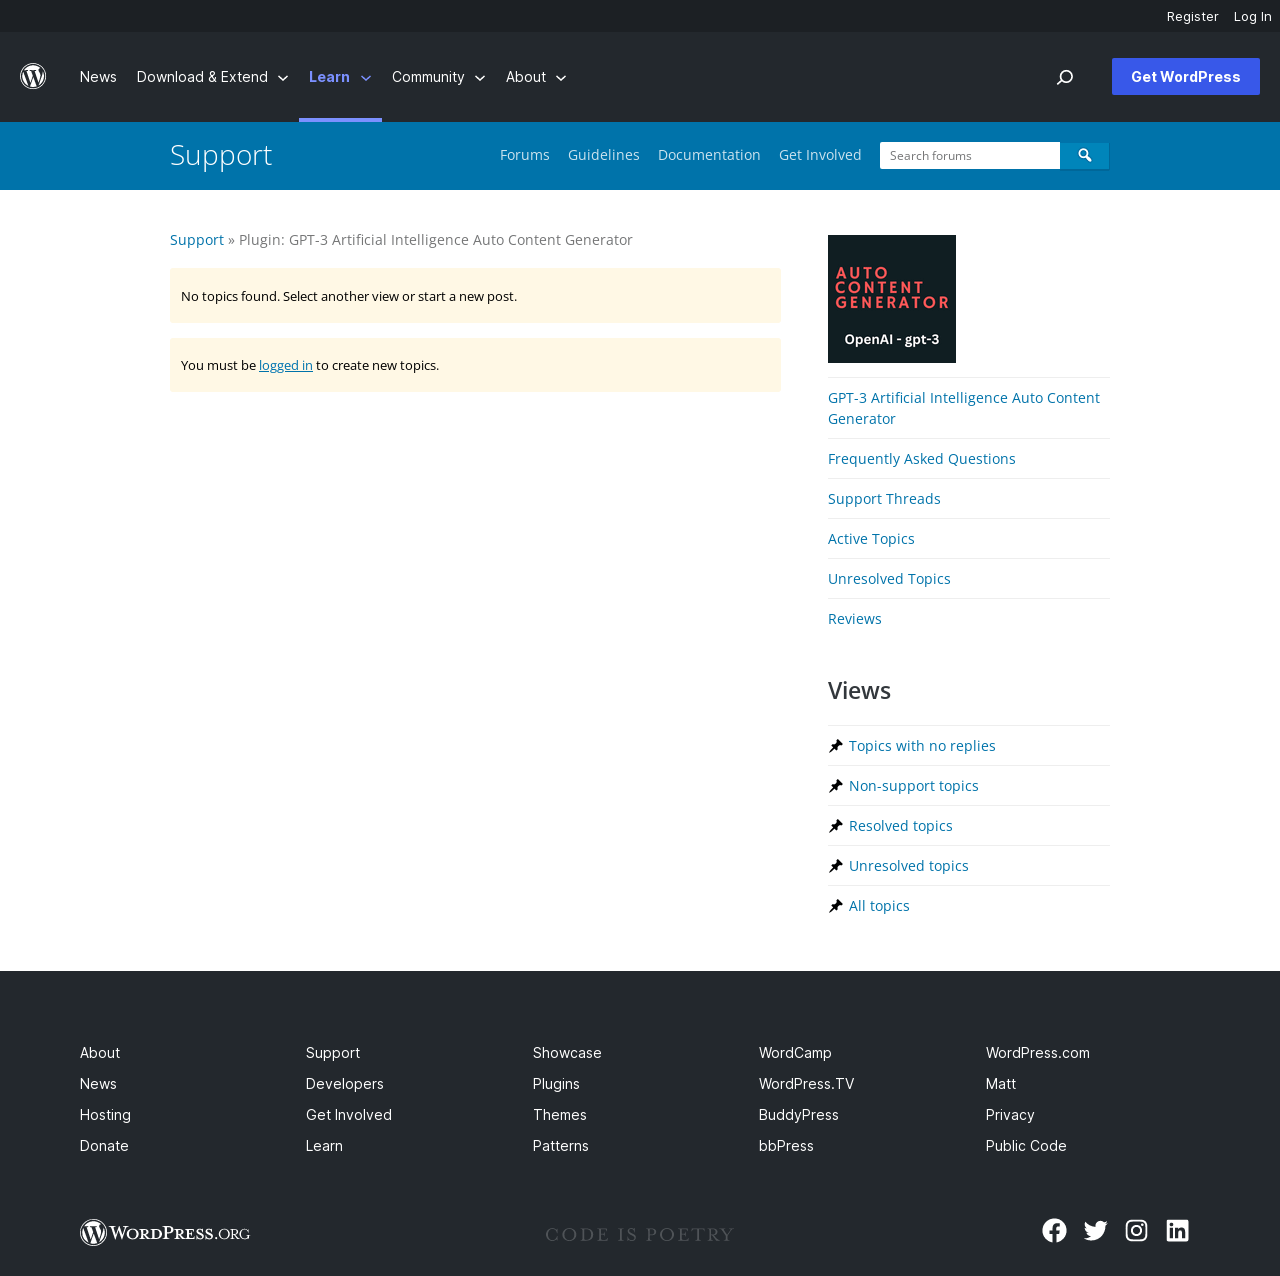This screenshot has width=1280, height=1276.
Task: Click the 'logged in' link
Action: pos(286,365)
